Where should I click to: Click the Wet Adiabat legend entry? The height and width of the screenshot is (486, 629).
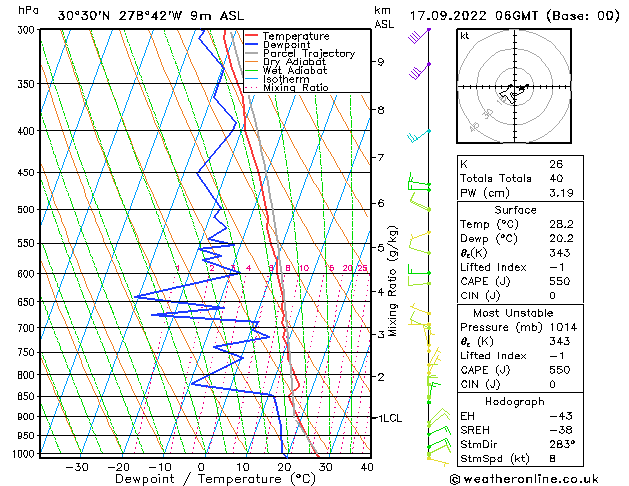(286, 71)
